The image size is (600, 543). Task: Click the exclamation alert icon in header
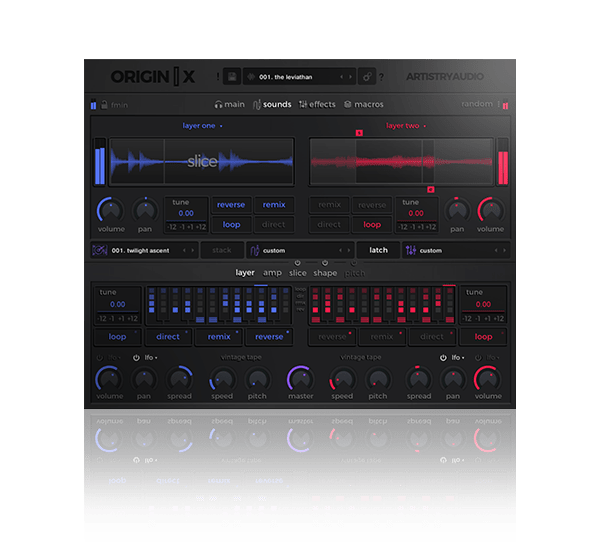click(x=217, y=77)
